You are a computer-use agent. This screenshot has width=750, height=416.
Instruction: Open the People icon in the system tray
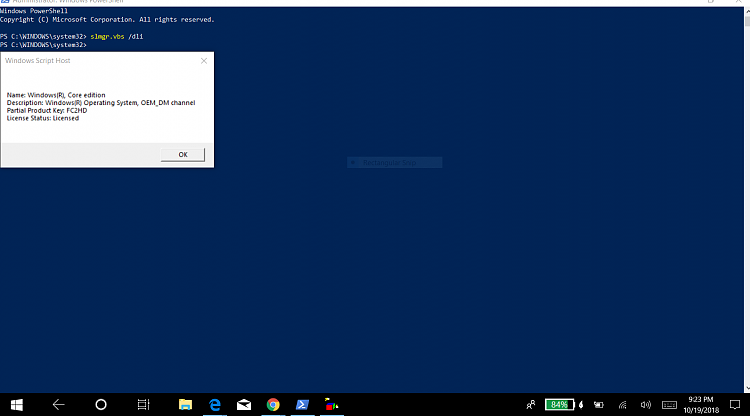(531, 405)
